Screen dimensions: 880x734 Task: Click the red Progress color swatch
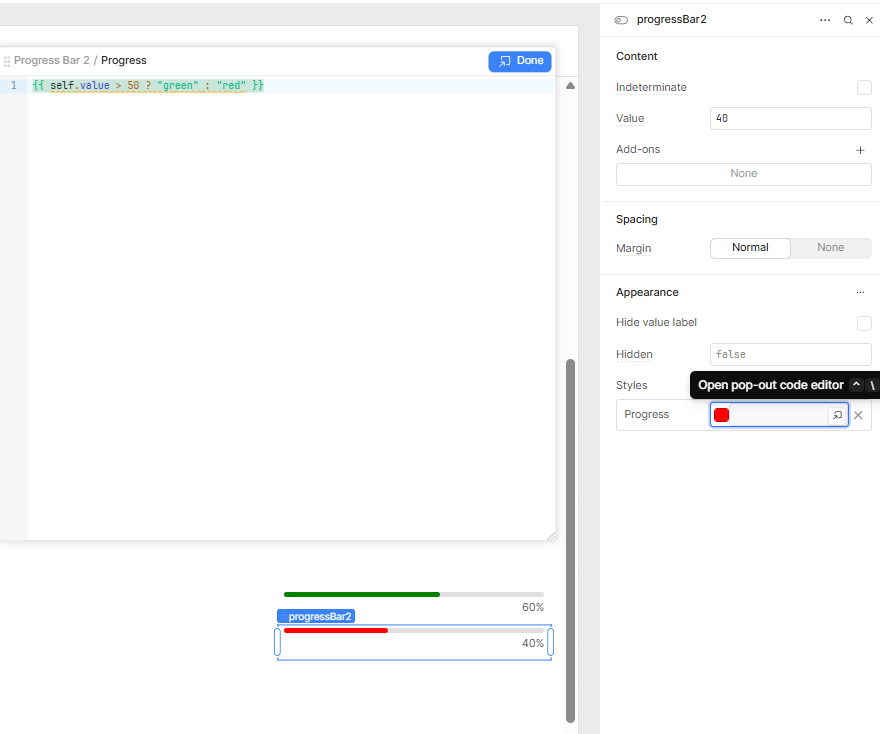point(721,415)
